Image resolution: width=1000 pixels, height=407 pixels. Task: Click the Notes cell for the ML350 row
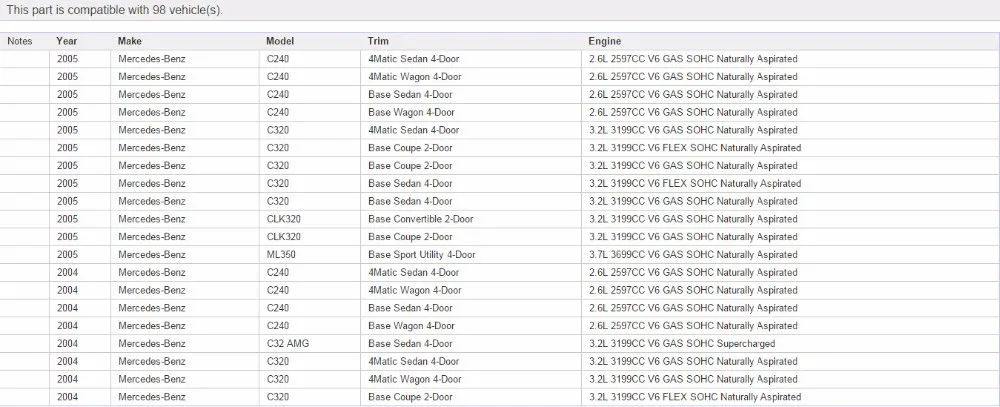pos(25,255)
